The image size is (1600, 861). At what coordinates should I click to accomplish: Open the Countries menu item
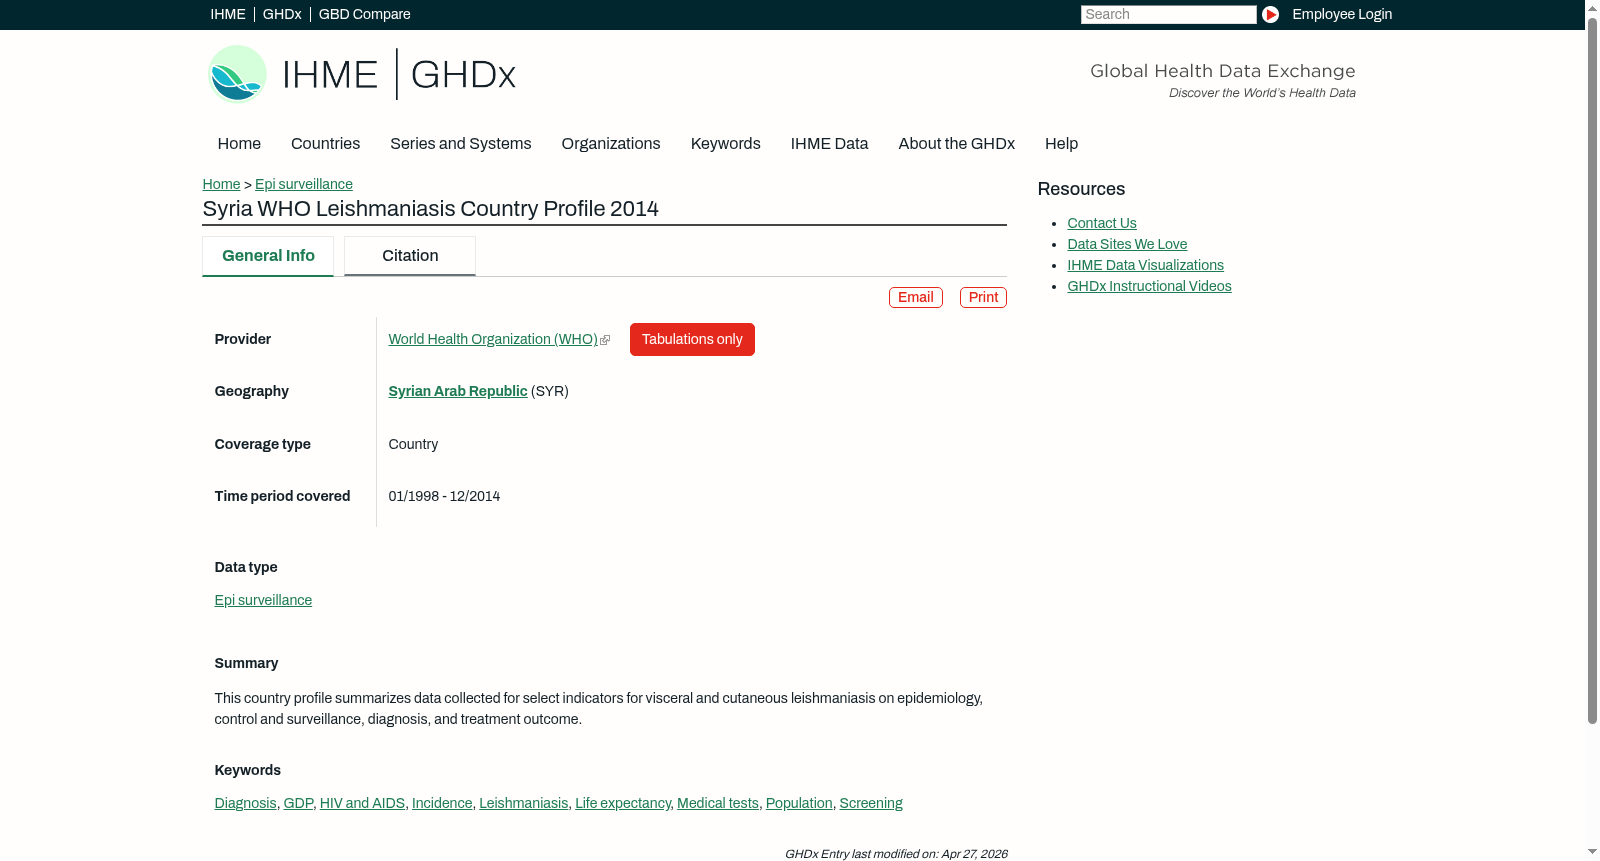click(x=326, y=144)
